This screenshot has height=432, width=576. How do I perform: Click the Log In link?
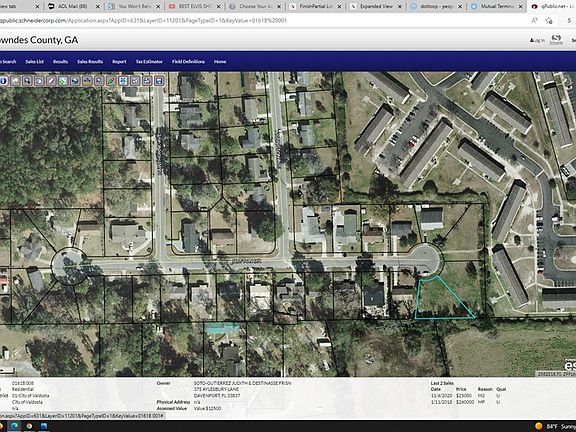537,40
